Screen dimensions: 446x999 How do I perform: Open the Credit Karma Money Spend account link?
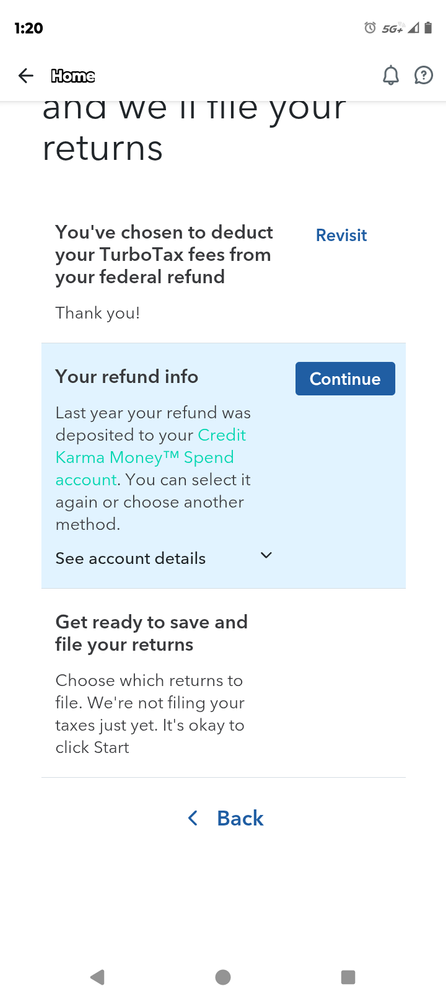(151, 457)
